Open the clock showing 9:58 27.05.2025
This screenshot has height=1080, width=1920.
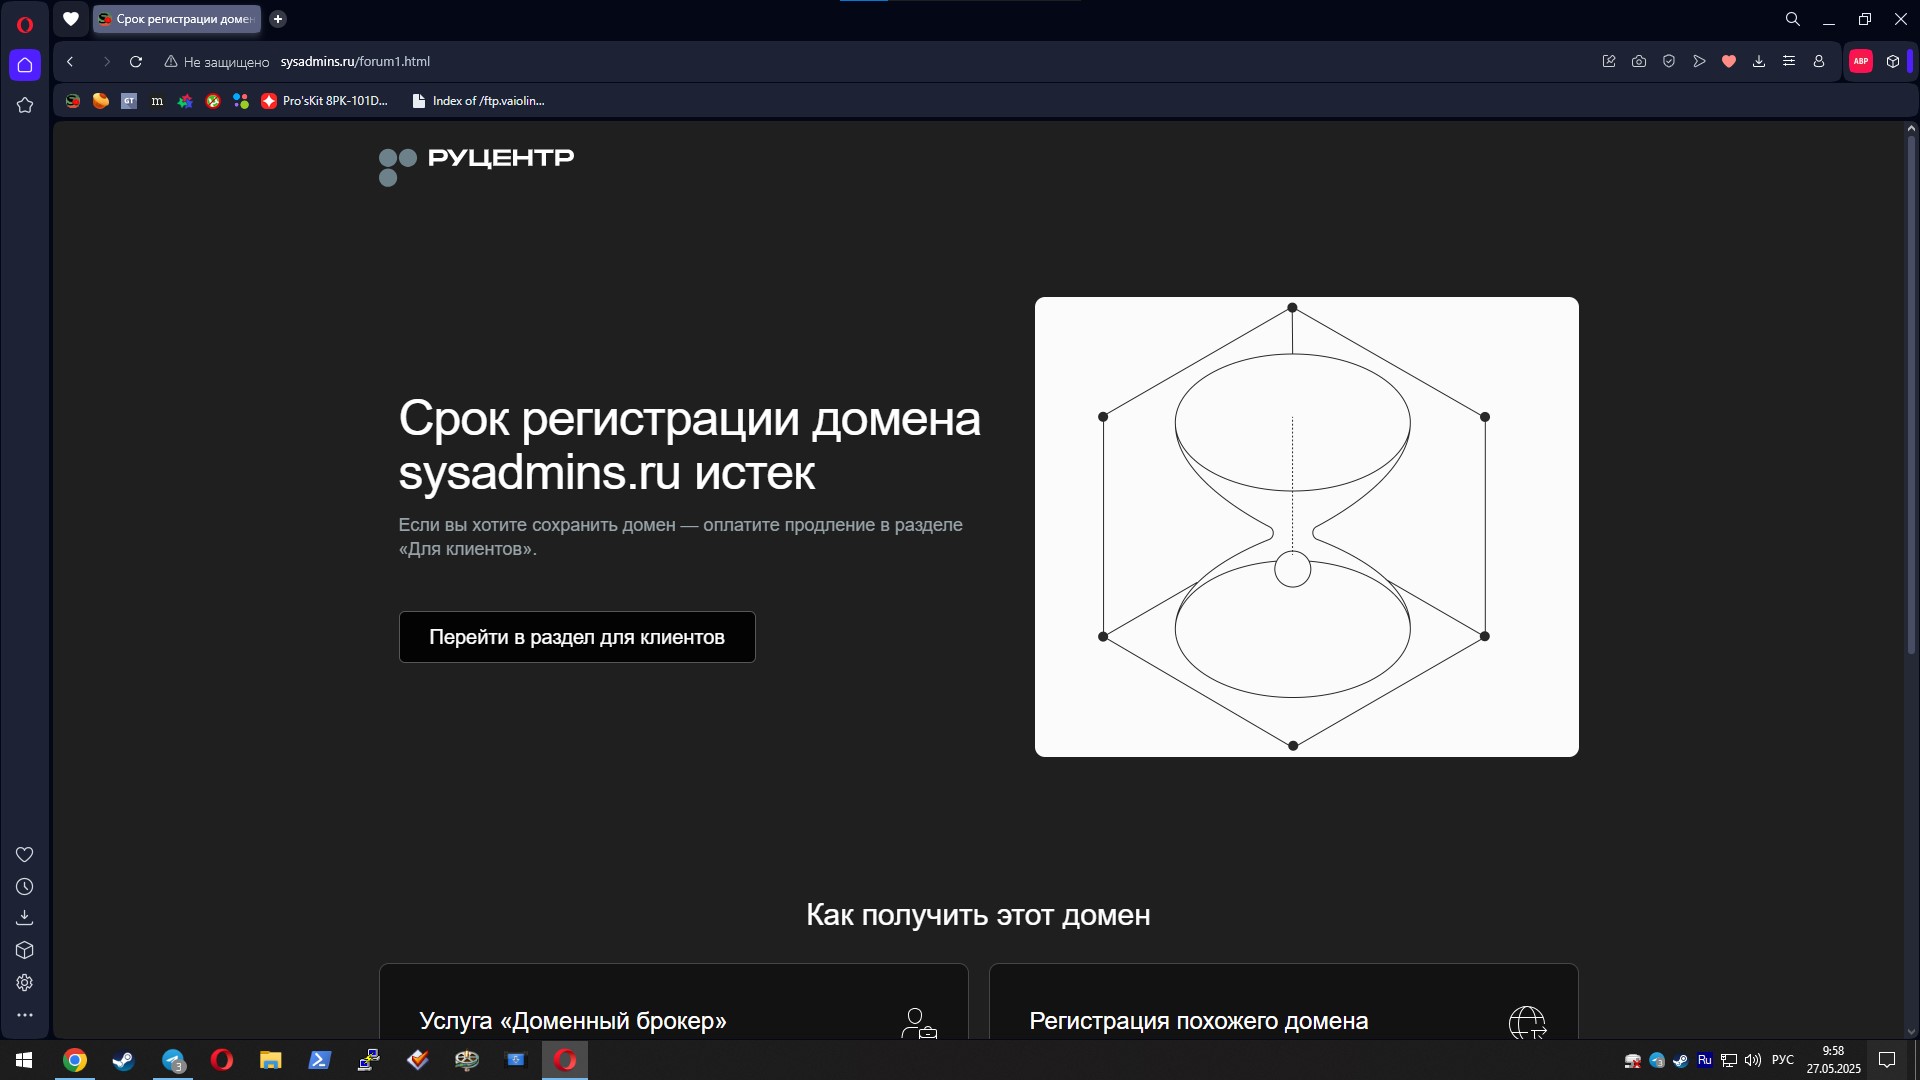point(1833,1060)
